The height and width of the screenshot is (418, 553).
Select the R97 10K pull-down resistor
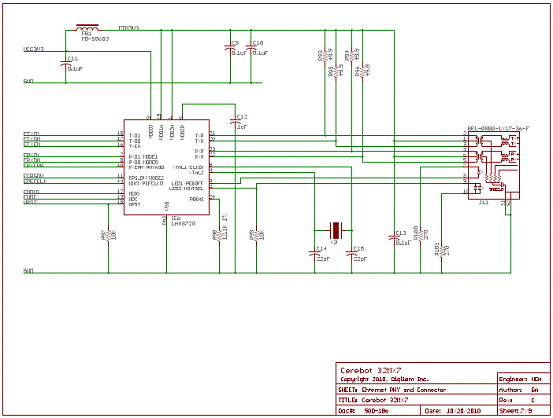(108, 235)
